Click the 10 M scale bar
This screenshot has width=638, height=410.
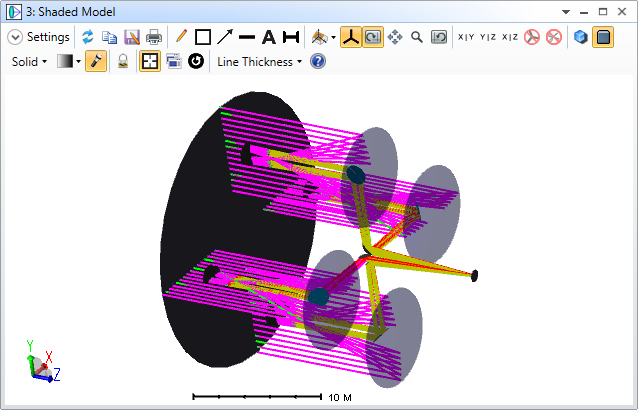tap(272, 397)
